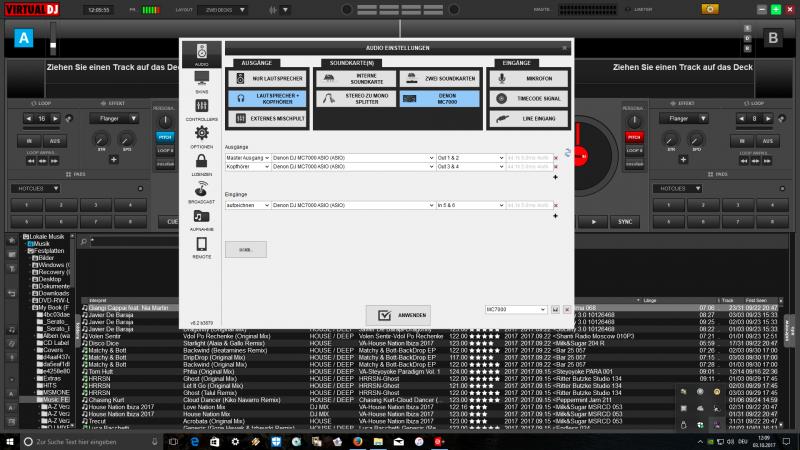This screenshot has width=800, height=450.
Task: Choose Zwei Soundkarten option
Action: [x=440, y=79]
